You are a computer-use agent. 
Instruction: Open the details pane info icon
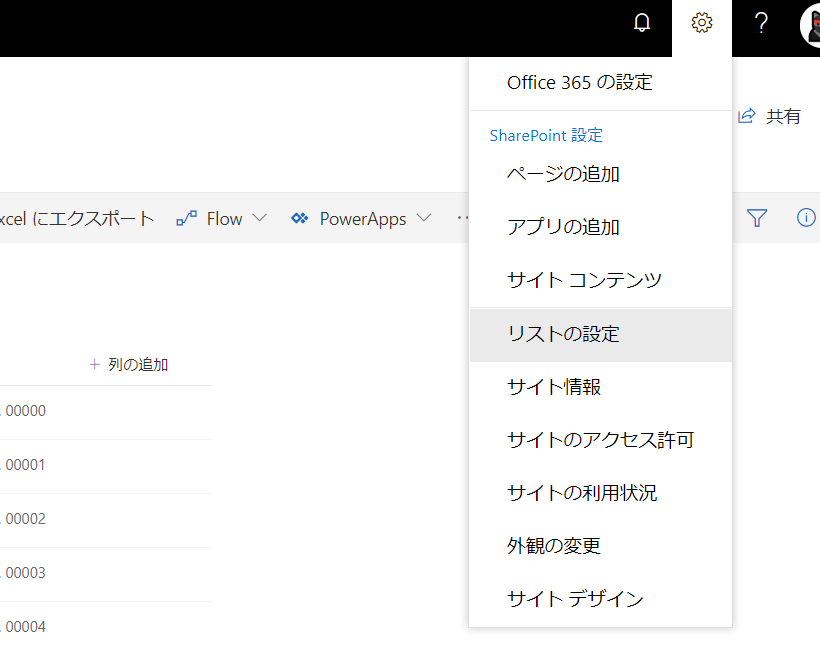(x=806, y=217)
